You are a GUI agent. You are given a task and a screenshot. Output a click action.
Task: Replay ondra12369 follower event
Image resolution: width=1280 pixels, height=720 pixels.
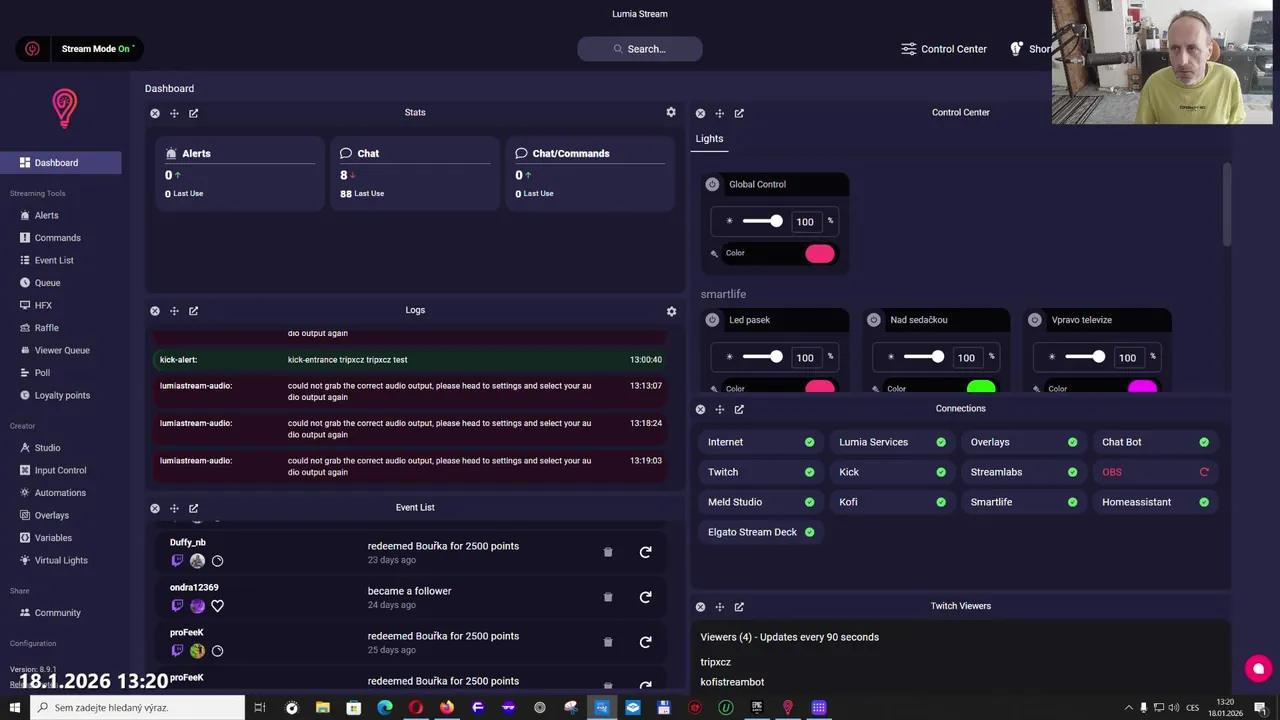click(645, 597)
